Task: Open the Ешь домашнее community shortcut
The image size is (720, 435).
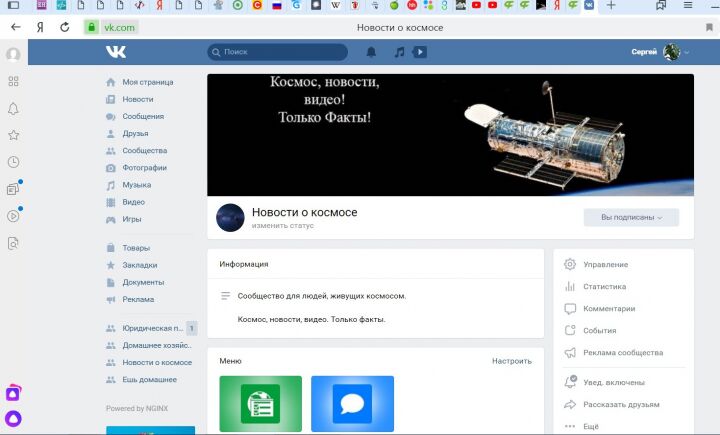Action: (149, 379)
